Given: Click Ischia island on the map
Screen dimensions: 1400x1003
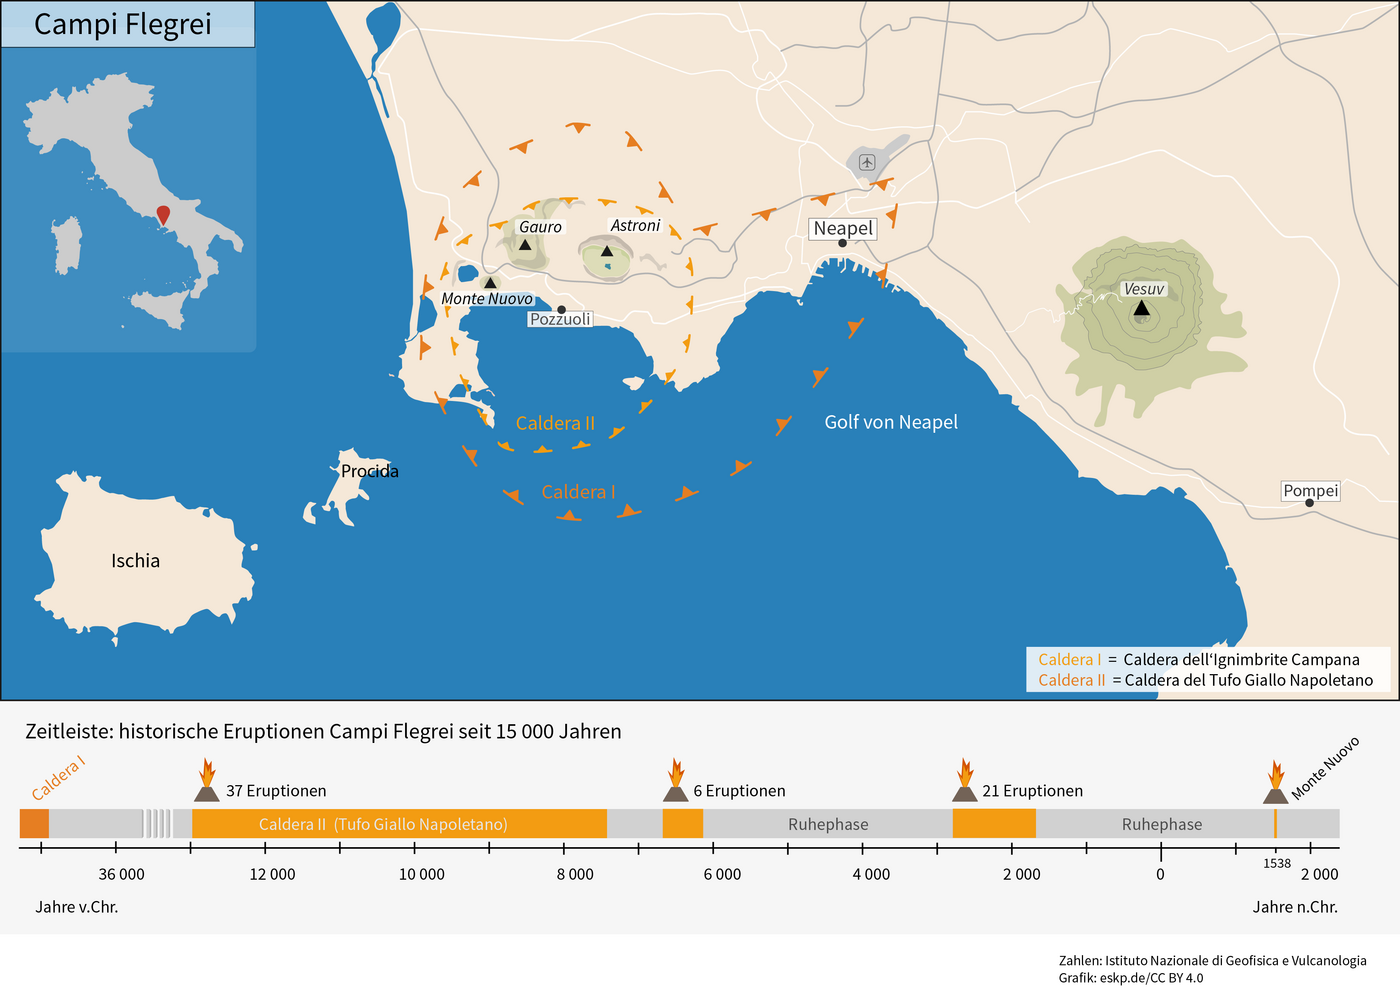Looking at the screenshot, I should (135, 561).
